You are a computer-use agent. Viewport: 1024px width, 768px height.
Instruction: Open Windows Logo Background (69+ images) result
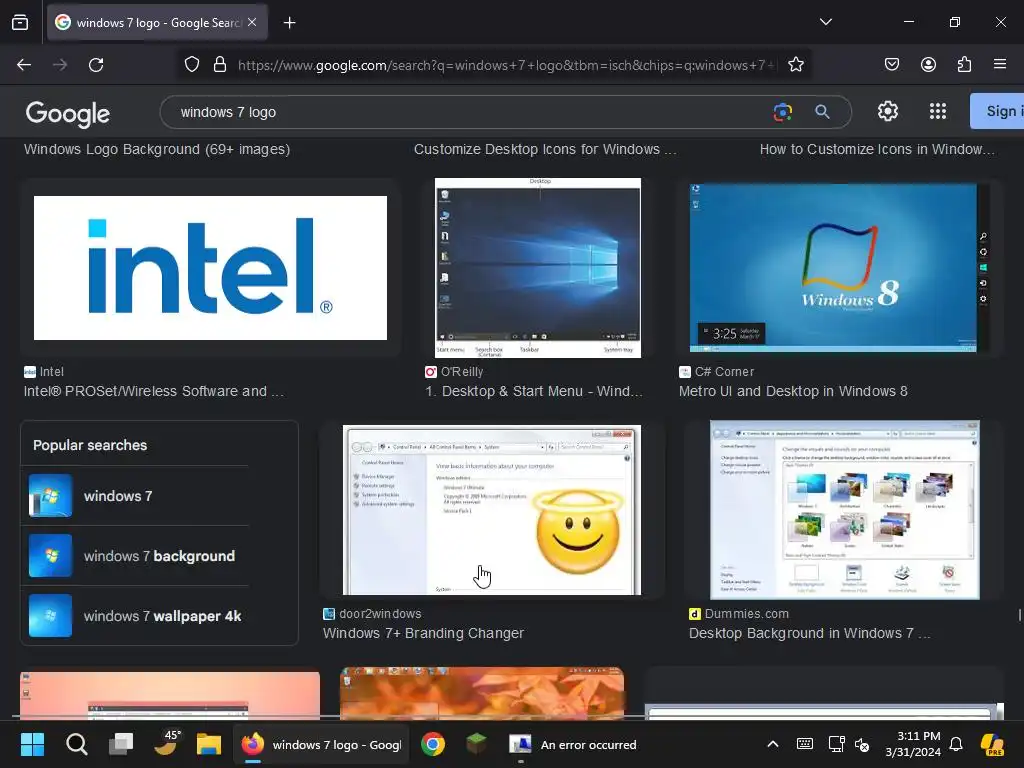157,150
